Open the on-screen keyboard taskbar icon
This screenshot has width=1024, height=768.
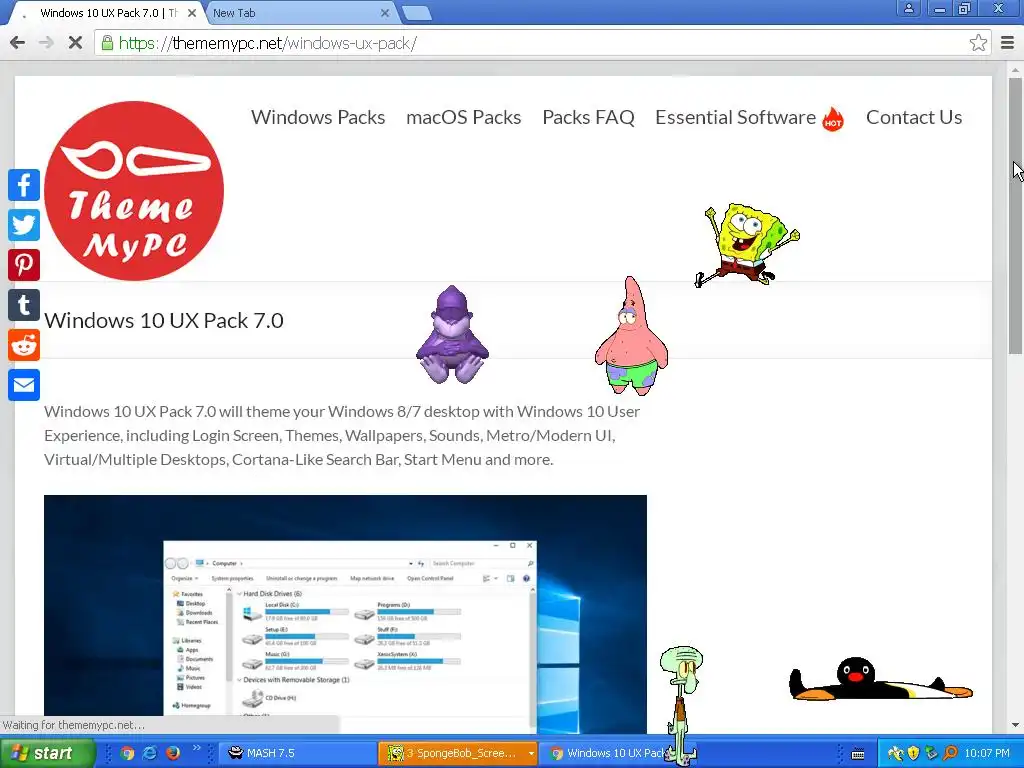click(x=858, y=754)
